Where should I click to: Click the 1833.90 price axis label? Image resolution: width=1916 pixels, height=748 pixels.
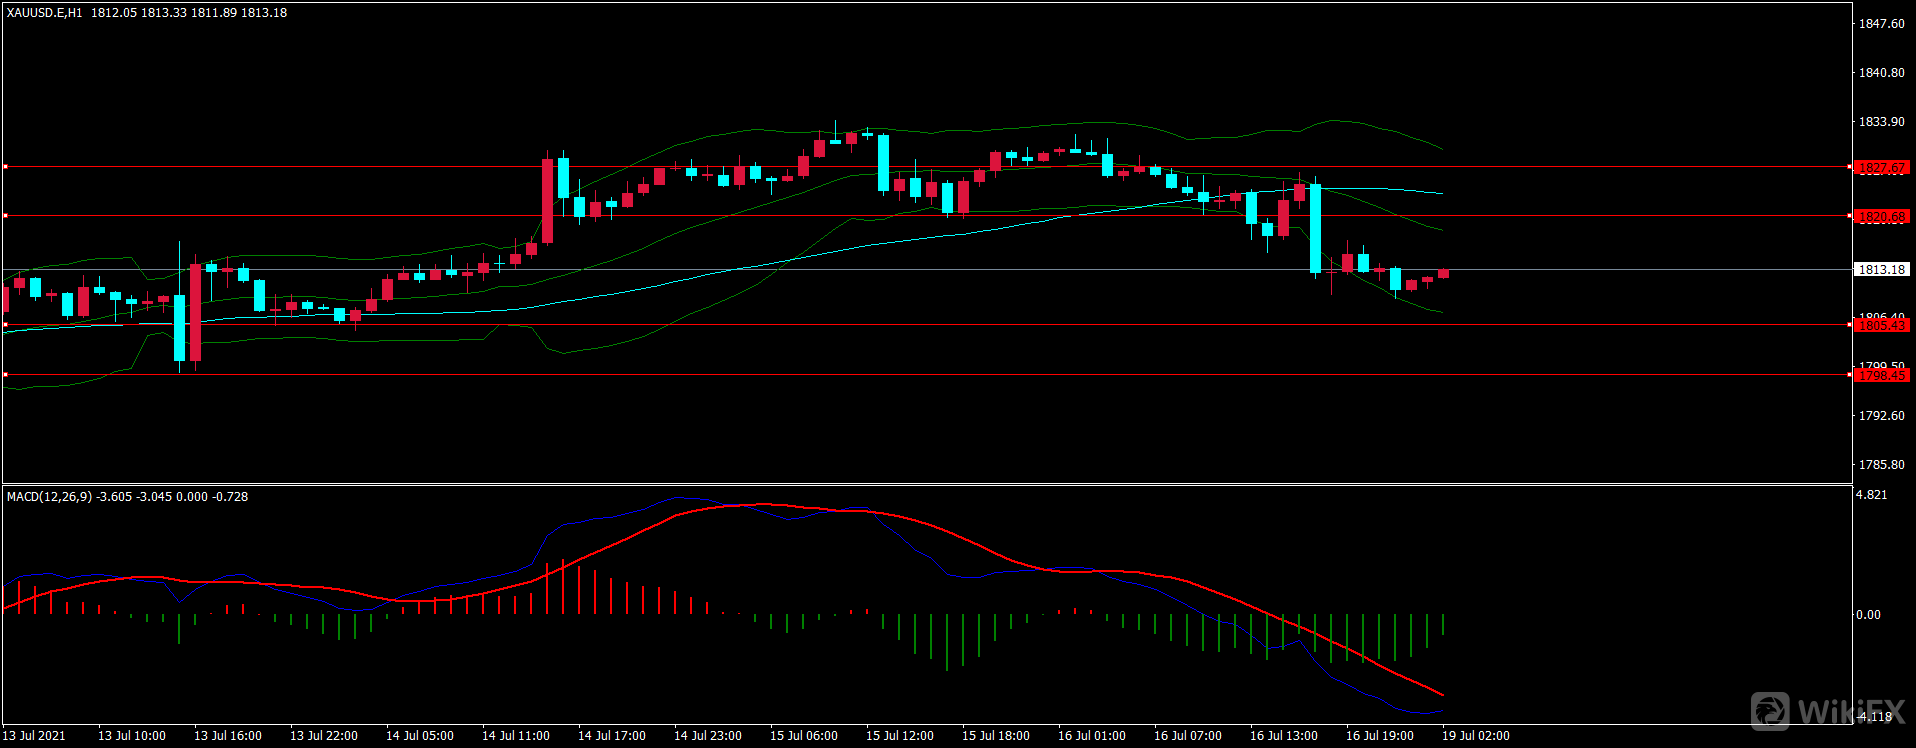click(x=1881, y=122)
